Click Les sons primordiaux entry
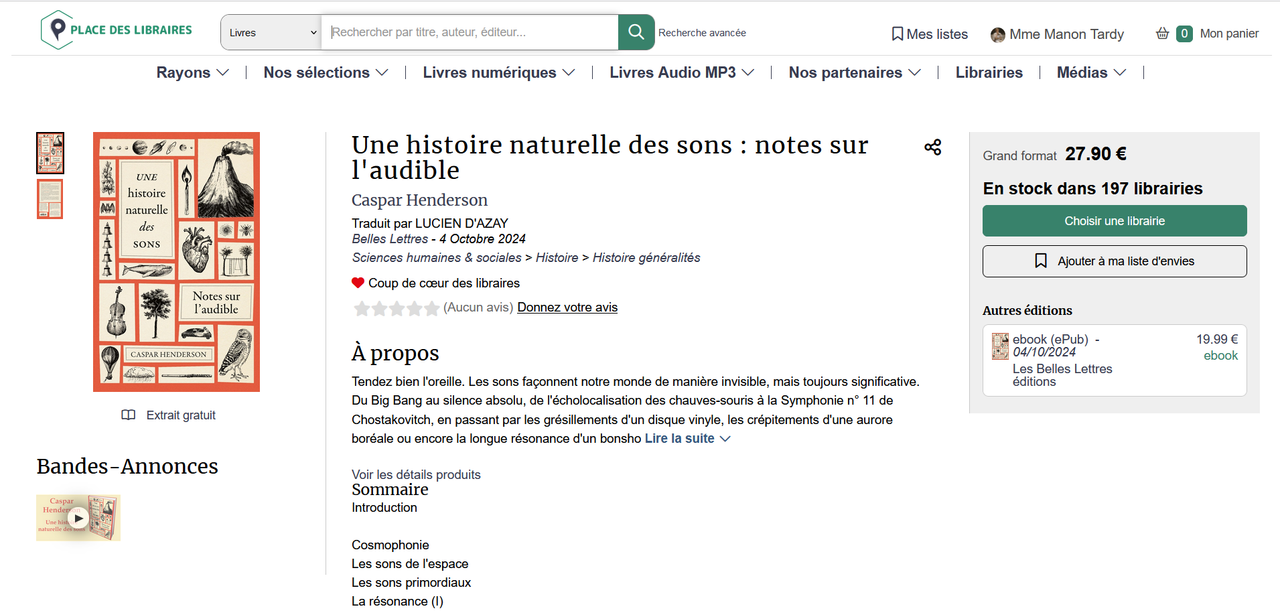 coord(411,582)
